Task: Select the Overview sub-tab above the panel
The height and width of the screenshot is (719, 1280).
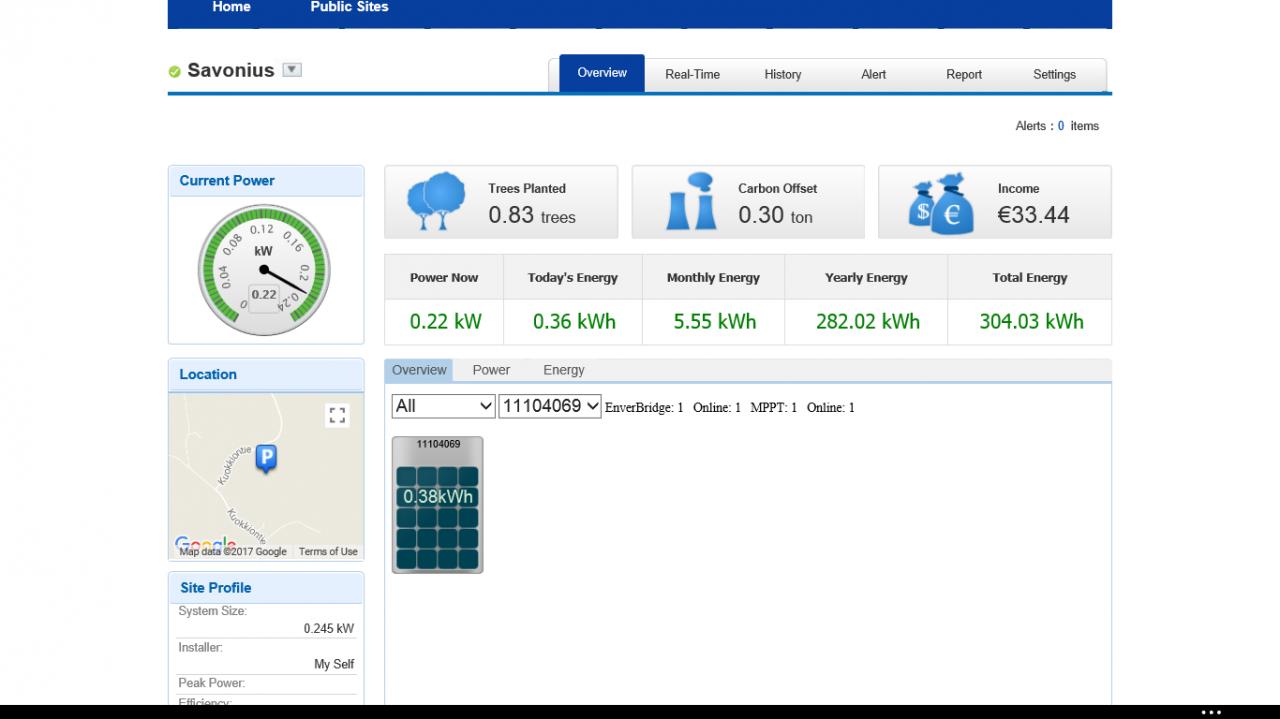Action: [419, 370]
